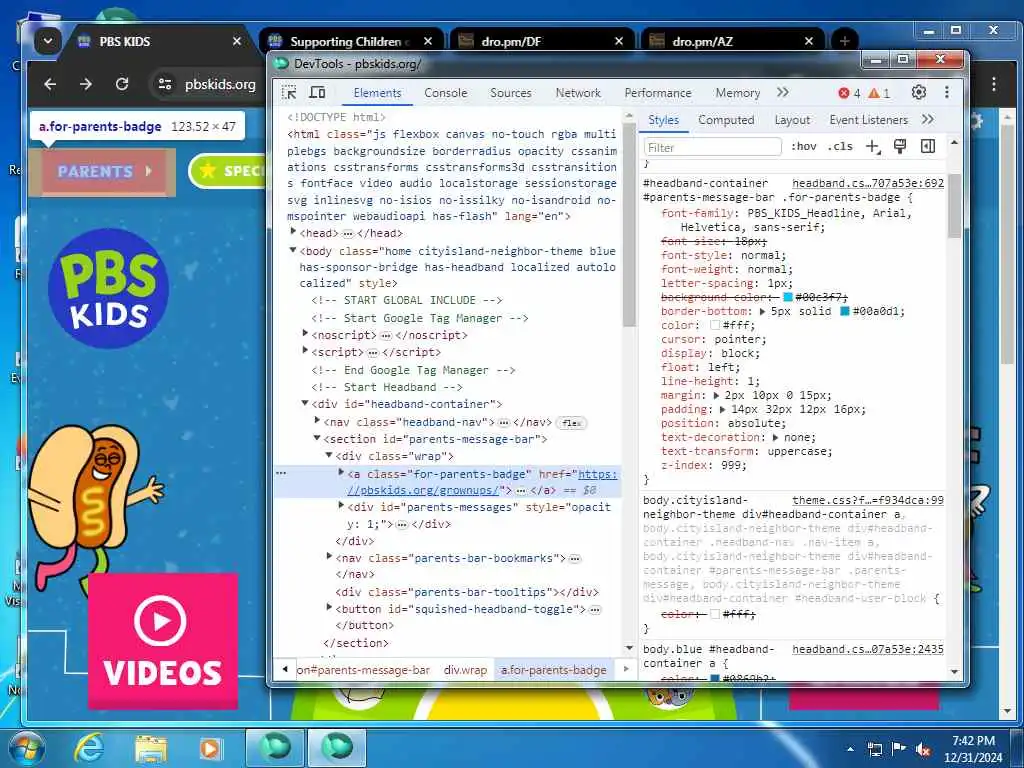Open site information icon beside pbskids.org
1024x768 pixels.
pos(165,84)
